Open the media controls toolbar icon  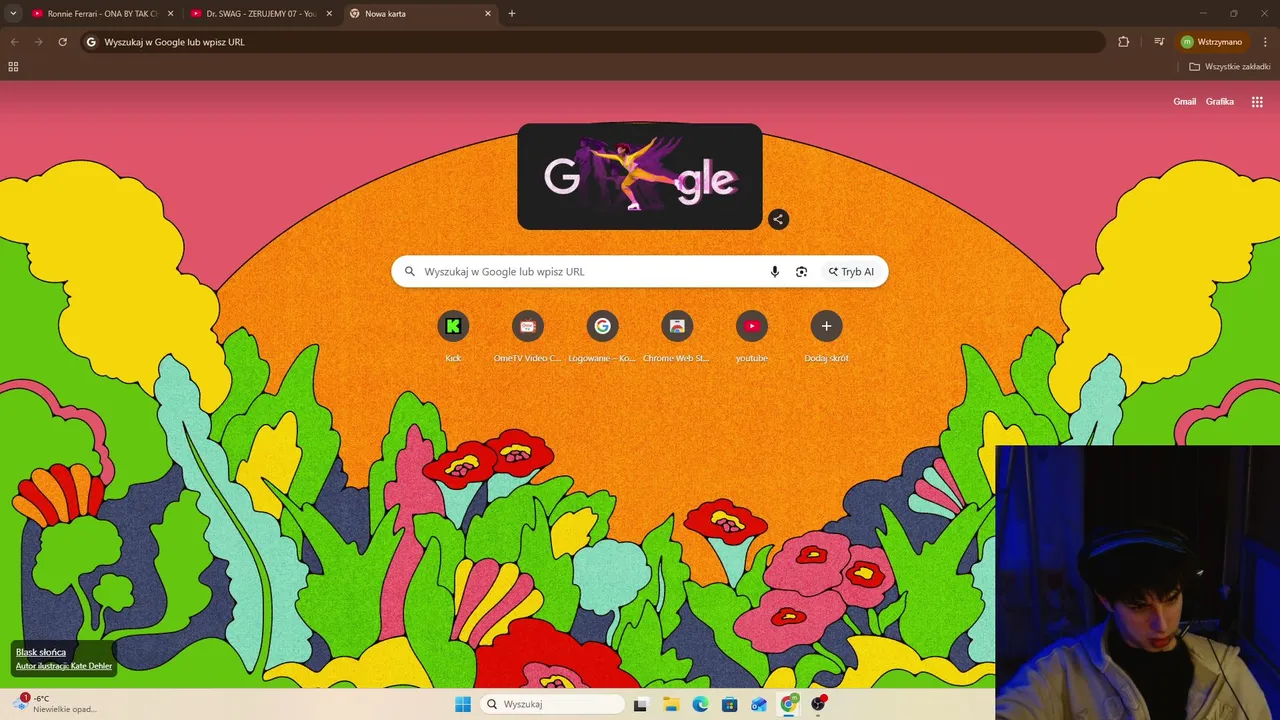click(1159, 42)
